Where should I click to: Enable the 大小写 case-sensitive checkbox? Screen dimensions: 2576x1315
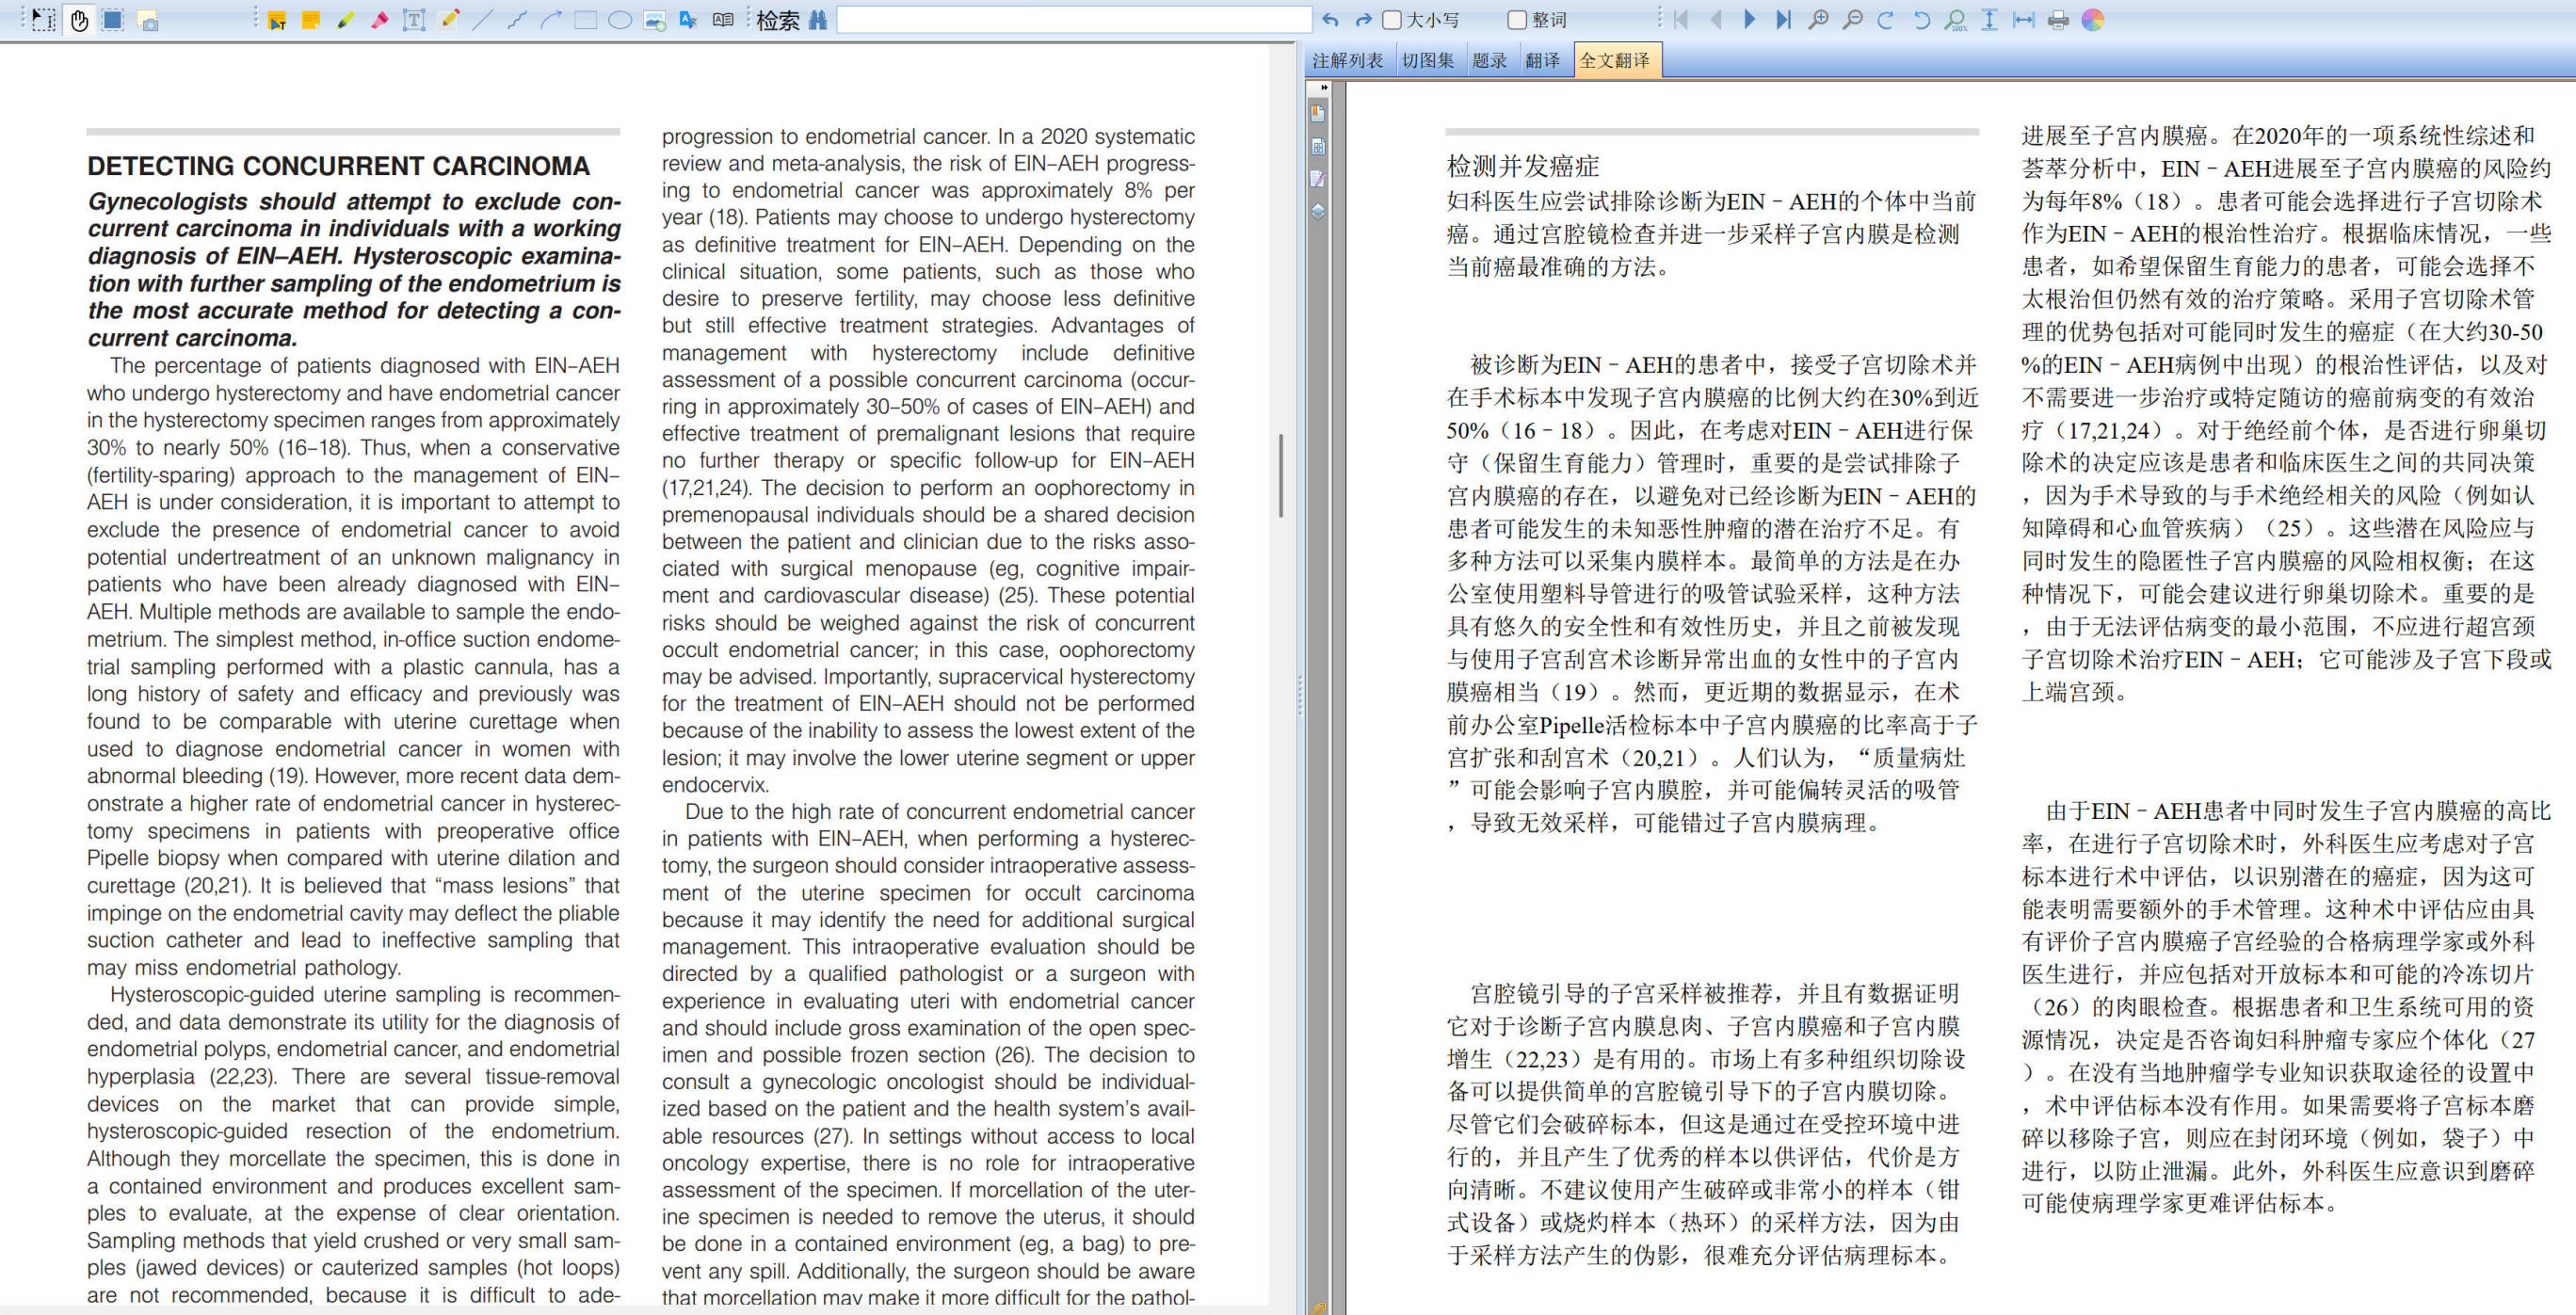point(1392,20)
